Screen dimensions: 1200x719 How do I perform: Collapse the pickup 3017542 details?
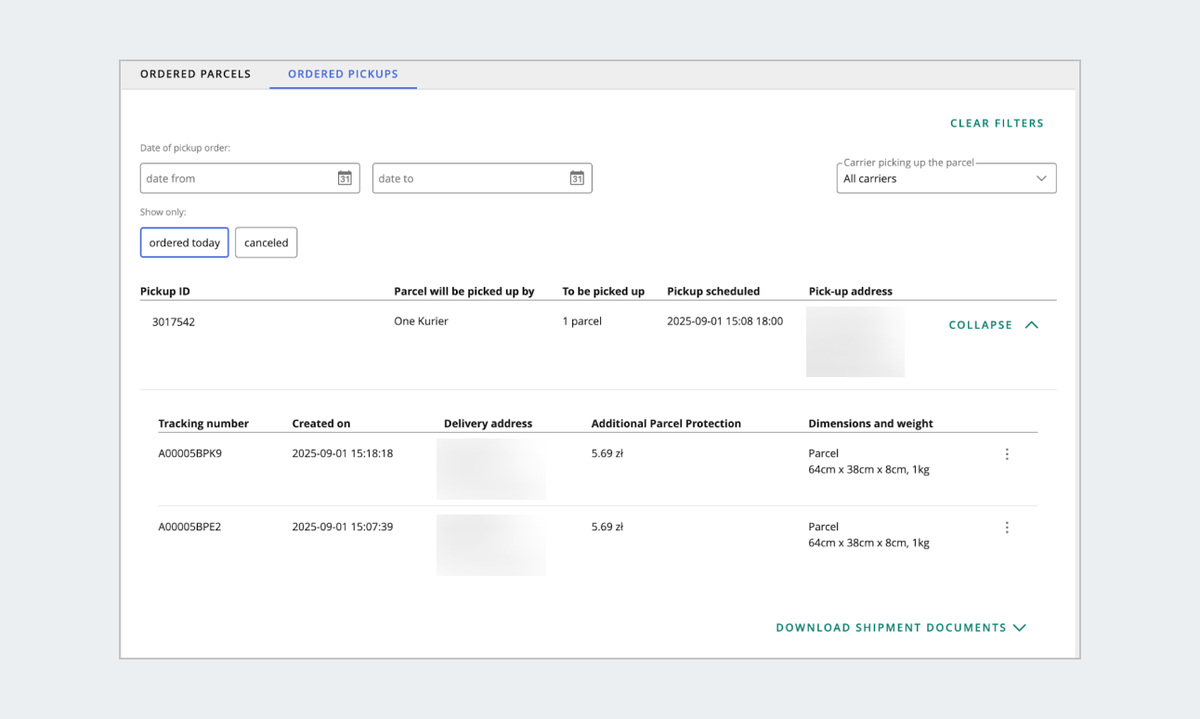coord(980,325)
